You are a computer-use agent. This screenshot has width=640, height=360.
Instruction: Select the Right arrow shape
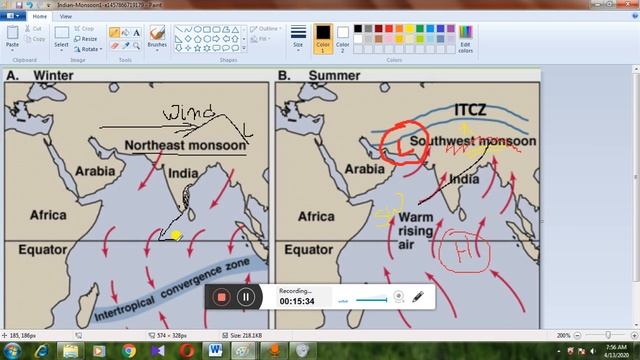coord(216,39)
